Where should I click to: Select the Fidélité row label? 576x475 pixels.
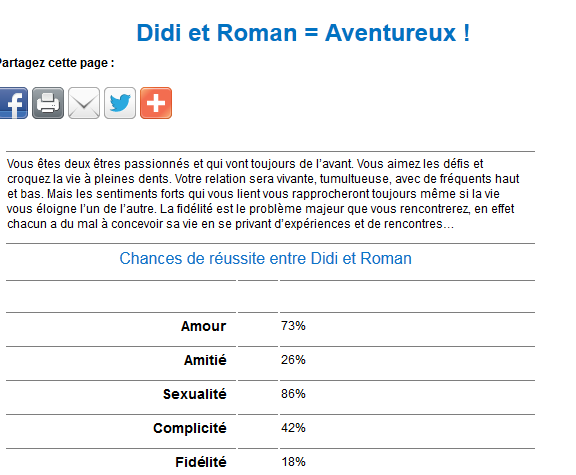201,462
